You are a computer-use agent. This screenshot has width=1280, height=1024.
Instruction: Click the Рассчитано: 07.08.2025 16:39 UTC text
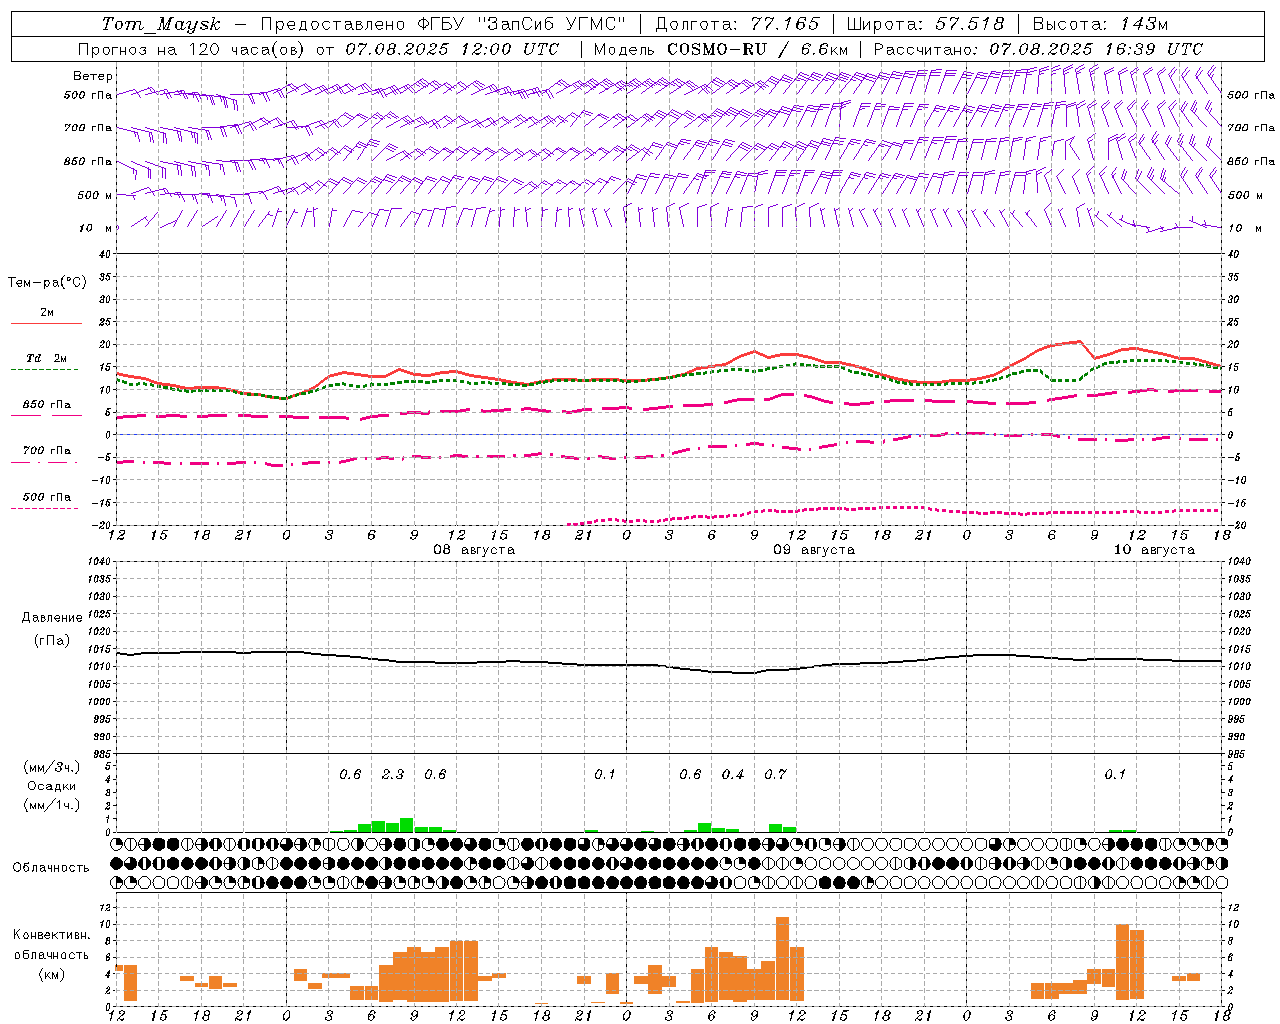click(x=1038, y=49)
